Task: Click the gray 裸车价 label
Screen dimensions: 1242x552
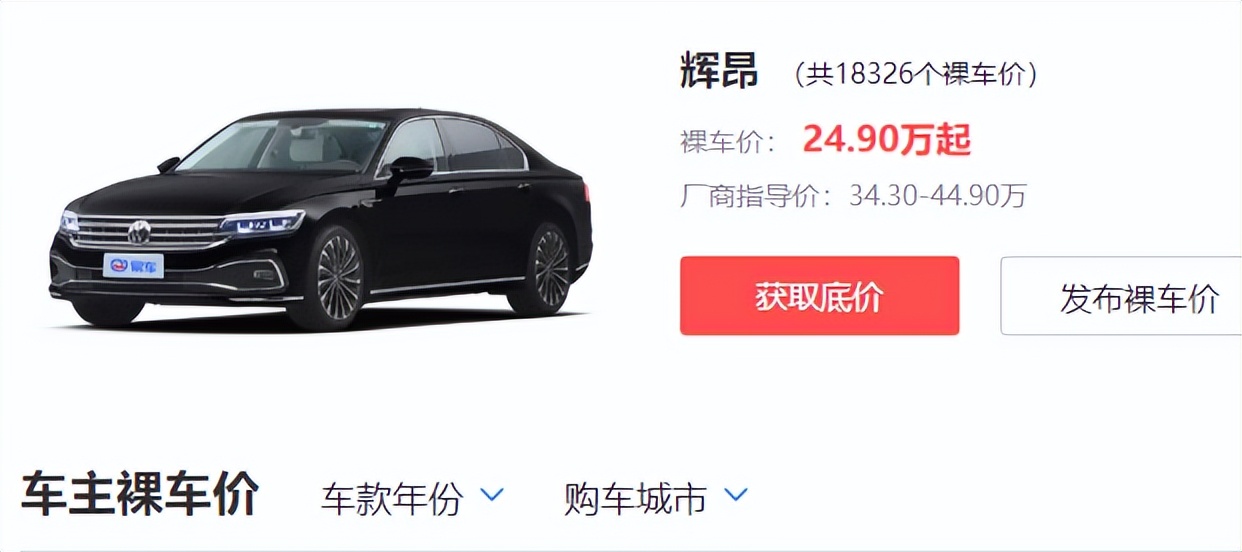Action: 727,143
